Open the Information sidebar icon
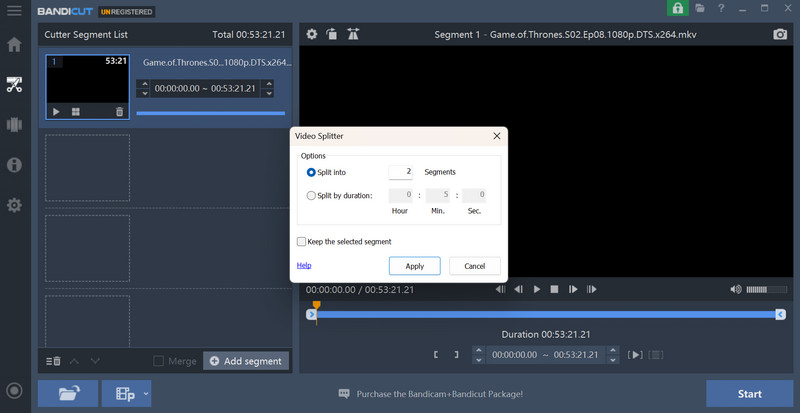Image resolution: width=800 pixels, height=413 pixels. click(14, 165)
